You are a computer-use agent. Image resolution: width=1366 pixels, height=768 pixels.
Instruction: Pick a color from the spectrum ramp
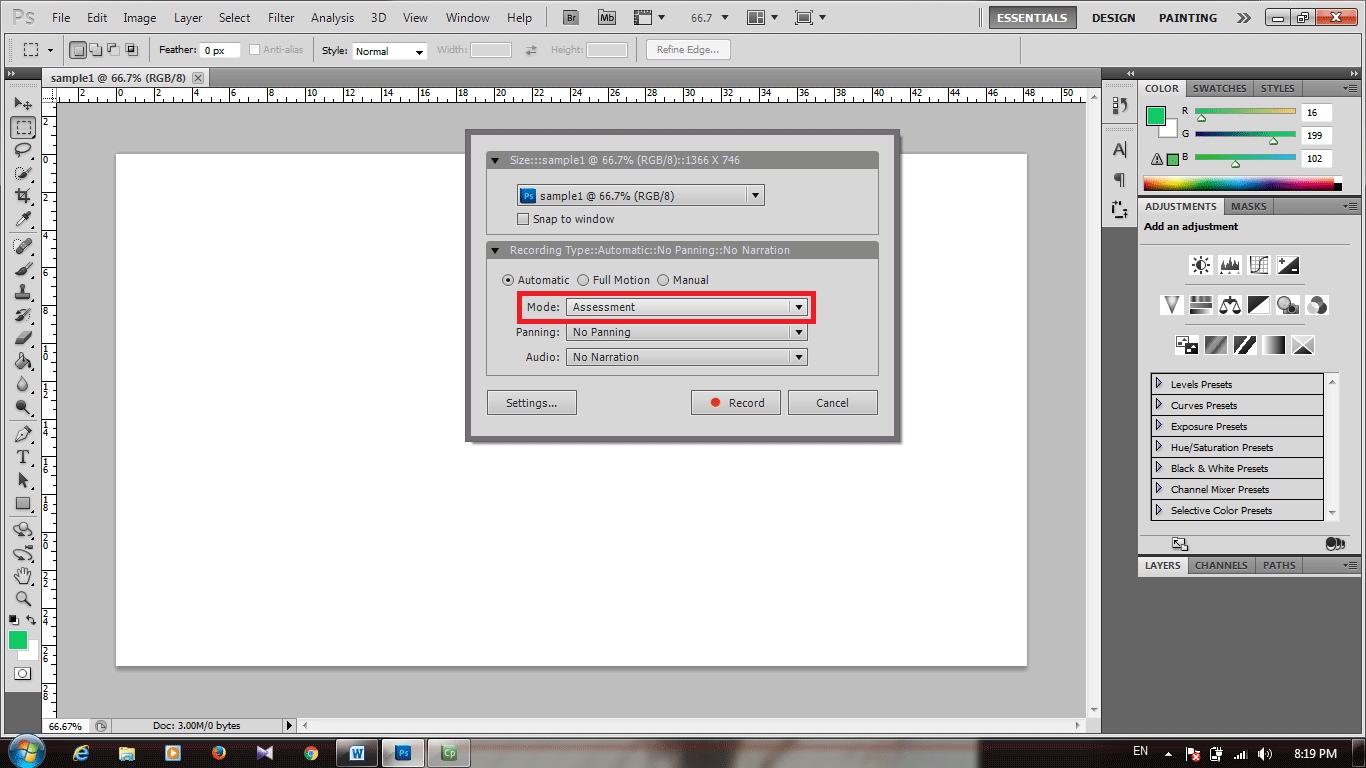coord(1239,184)
